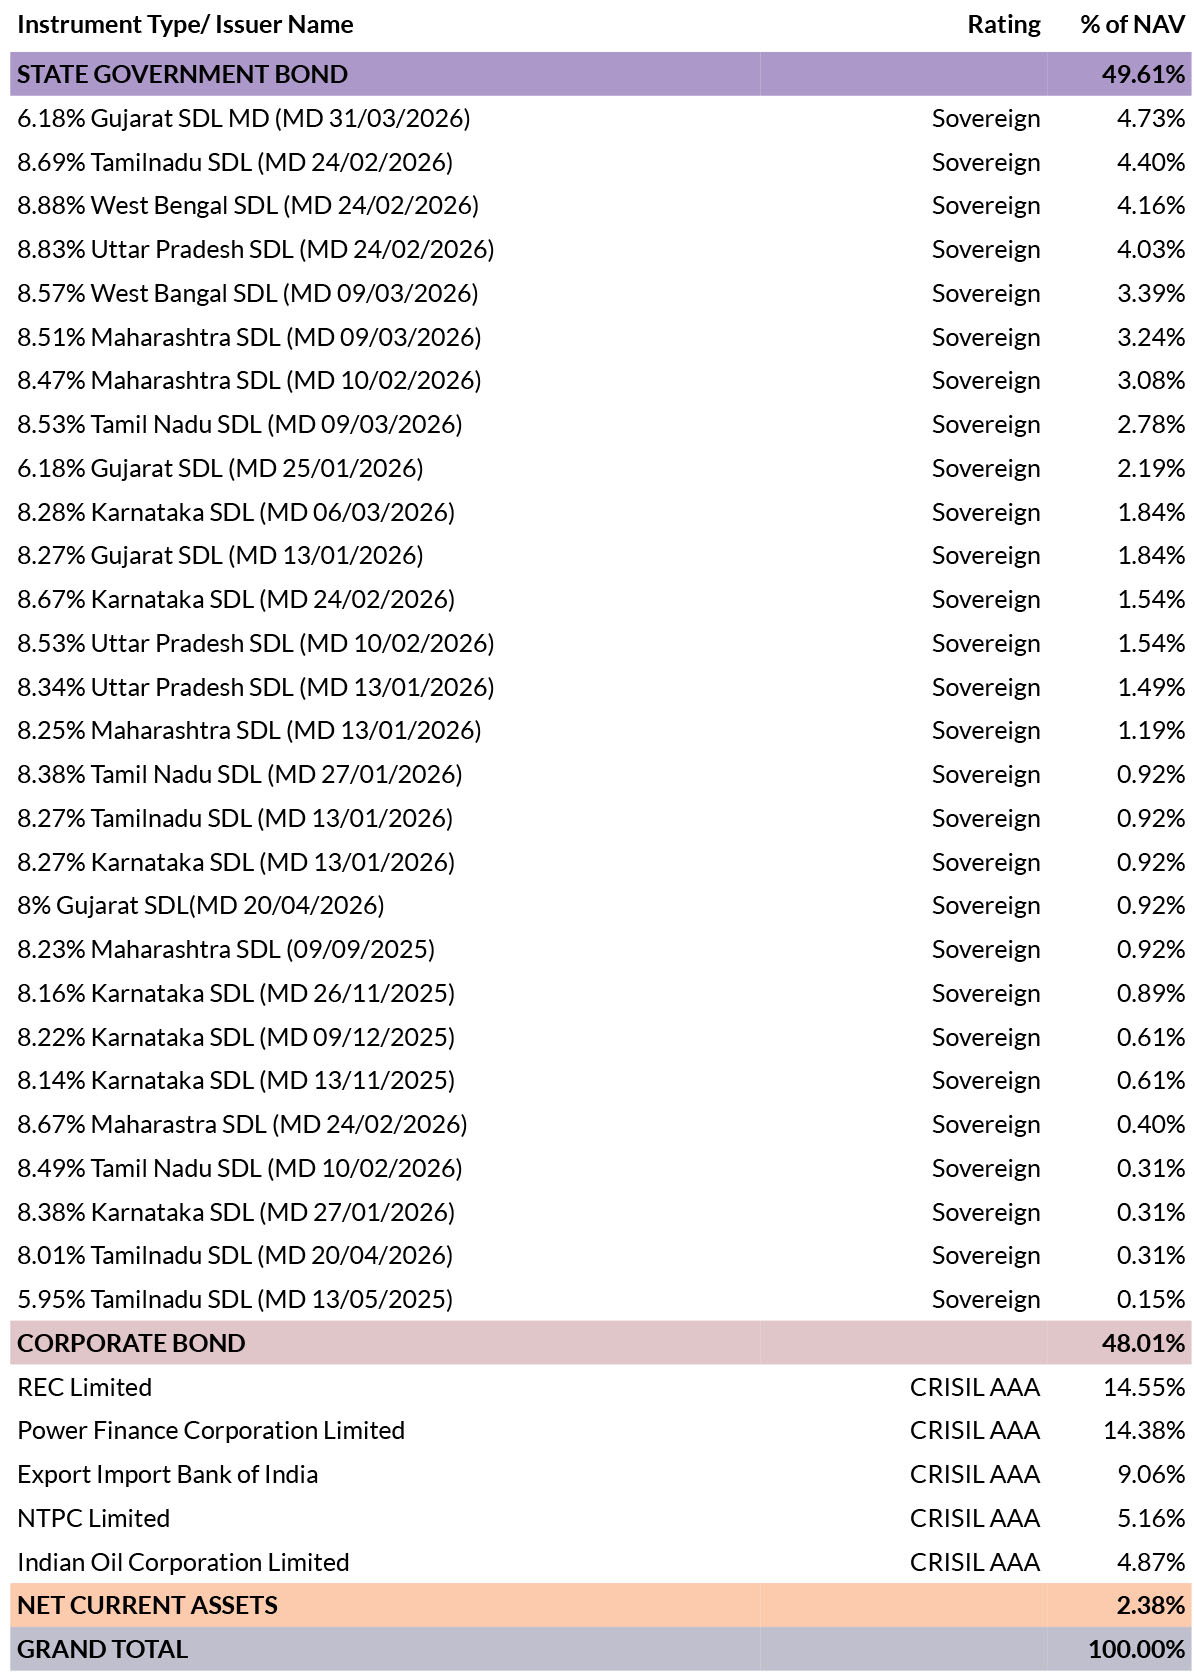The height and width of the screenshot is (1674, 1194).
Task: Select Export Import Bank of India
Action: click(x=168, y=1474)
